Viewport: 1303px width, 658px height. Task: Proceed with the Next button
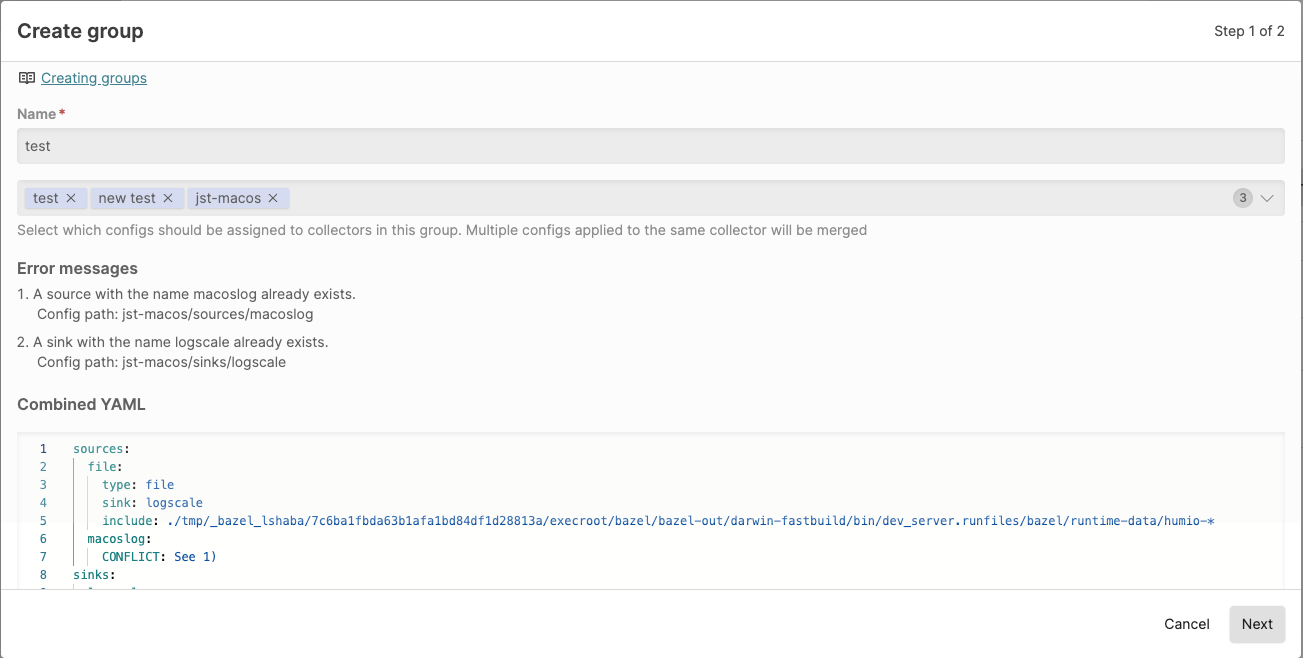point(1256,624)
